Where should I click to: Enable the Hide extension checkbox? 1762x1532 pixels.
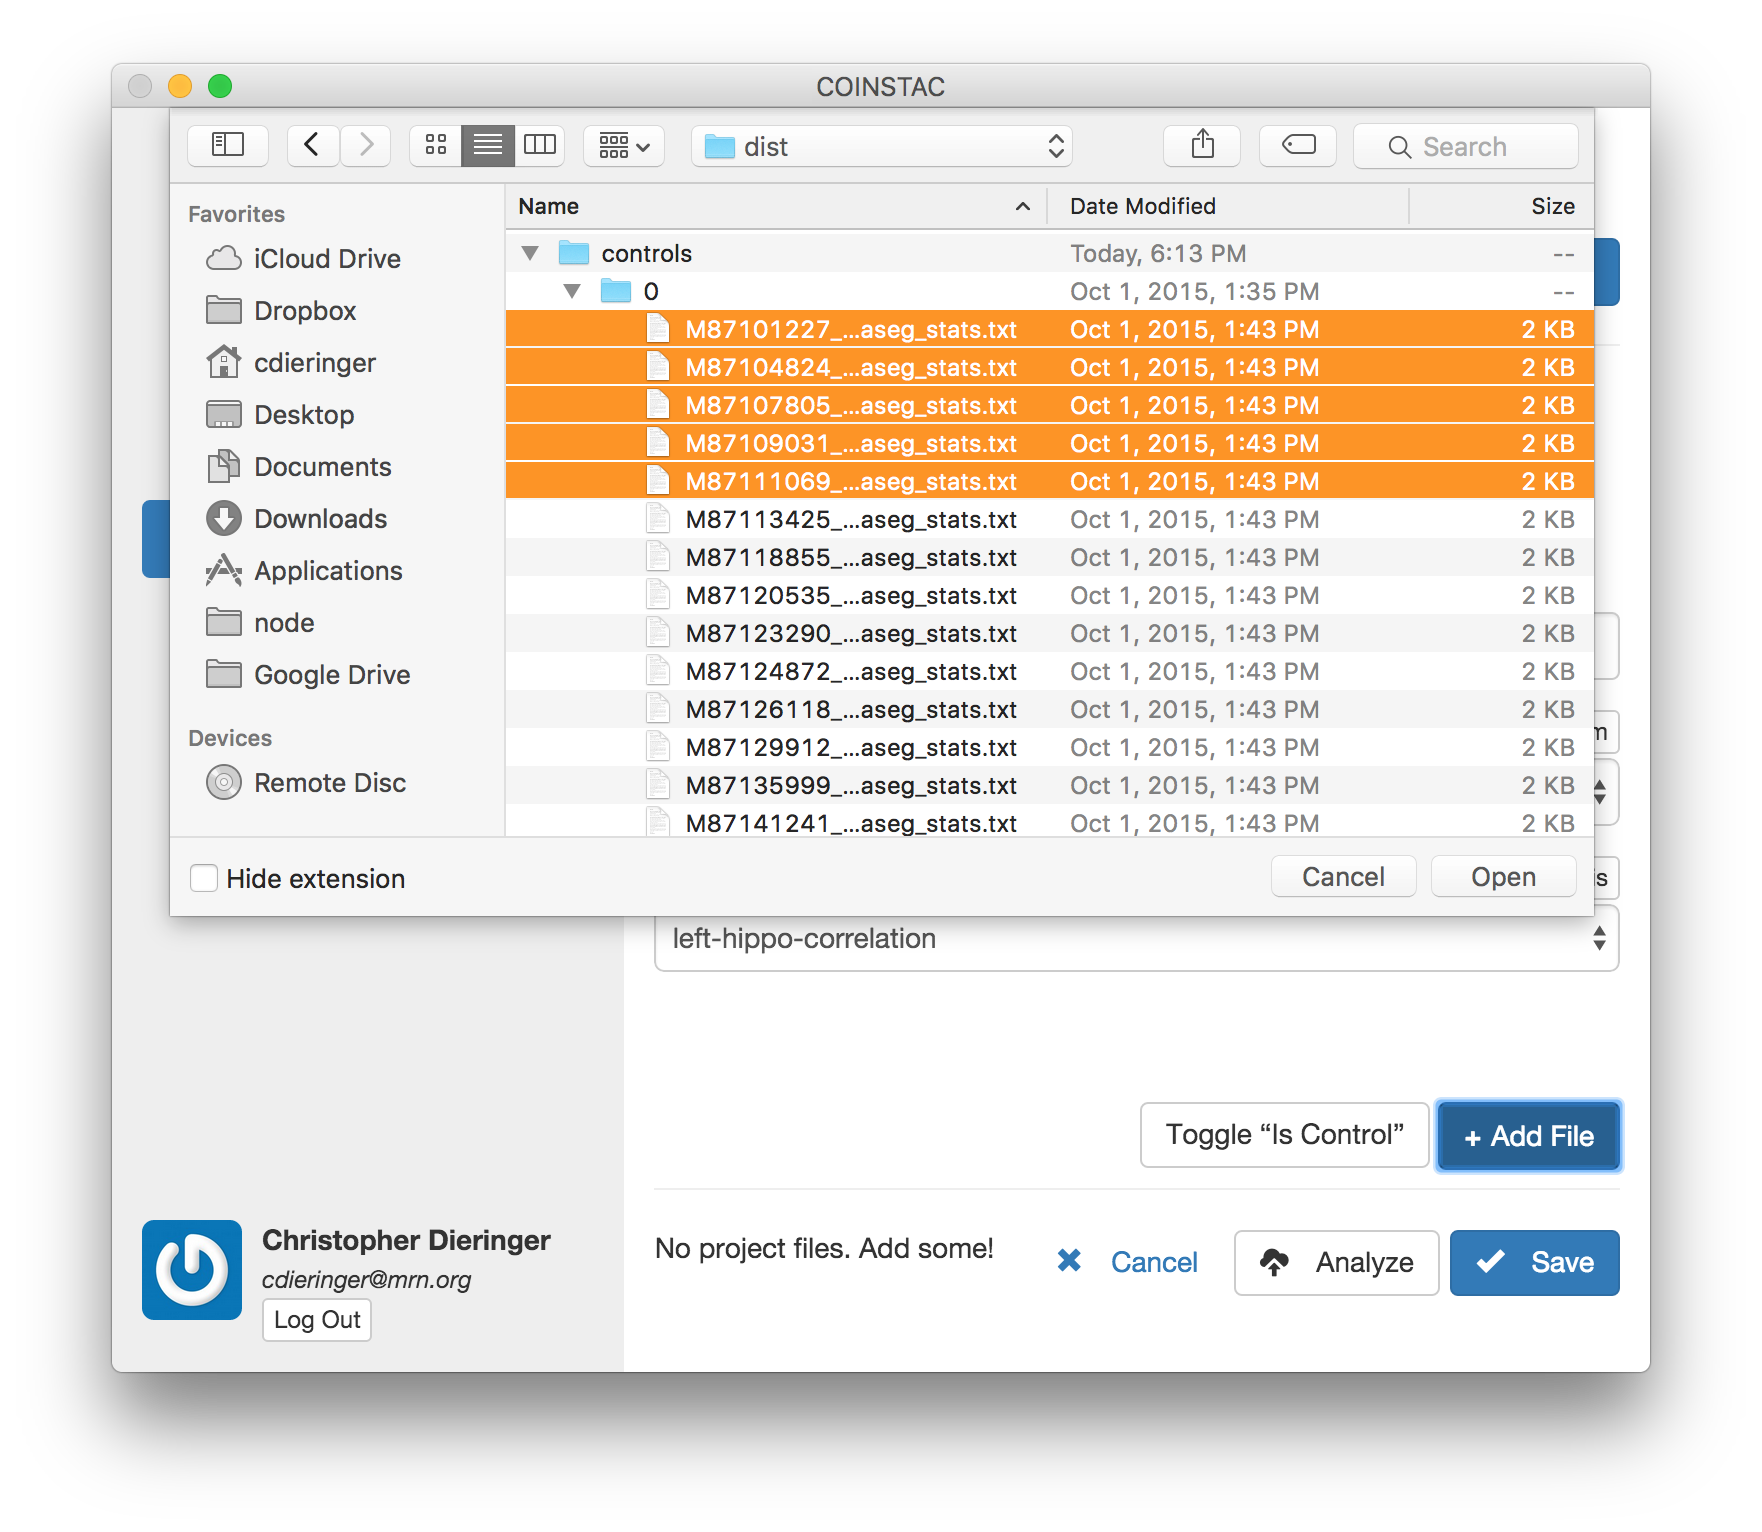(x=204, y=878)
